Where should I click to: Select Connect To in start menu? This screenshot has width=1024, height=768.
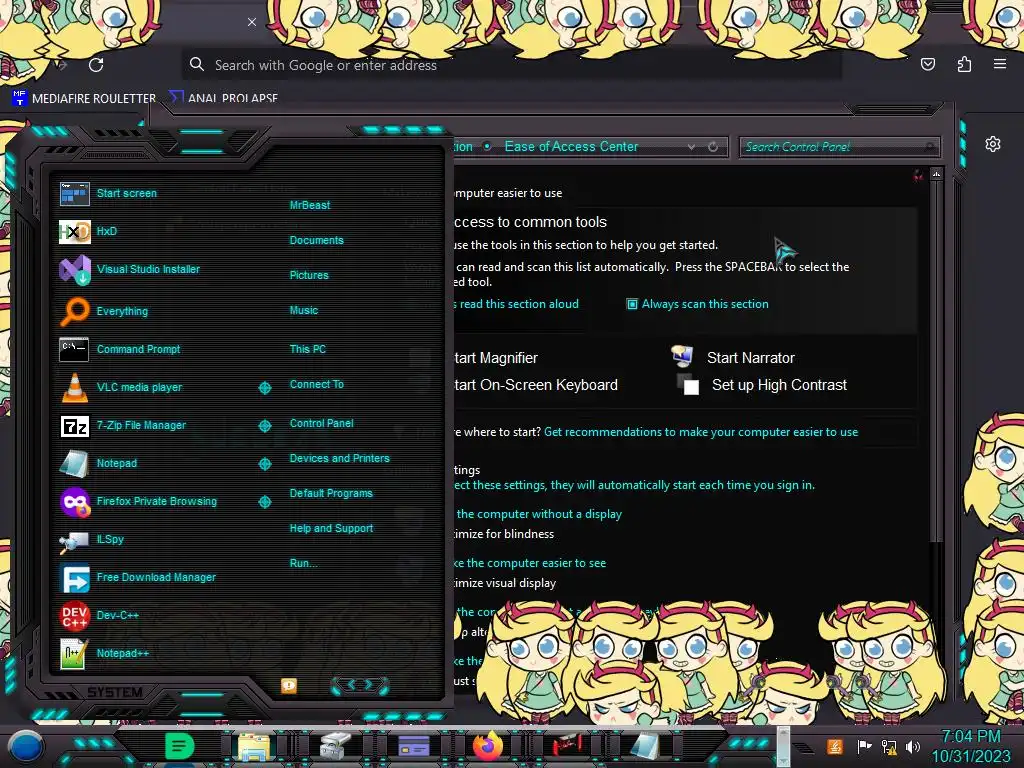click(316, 385)
